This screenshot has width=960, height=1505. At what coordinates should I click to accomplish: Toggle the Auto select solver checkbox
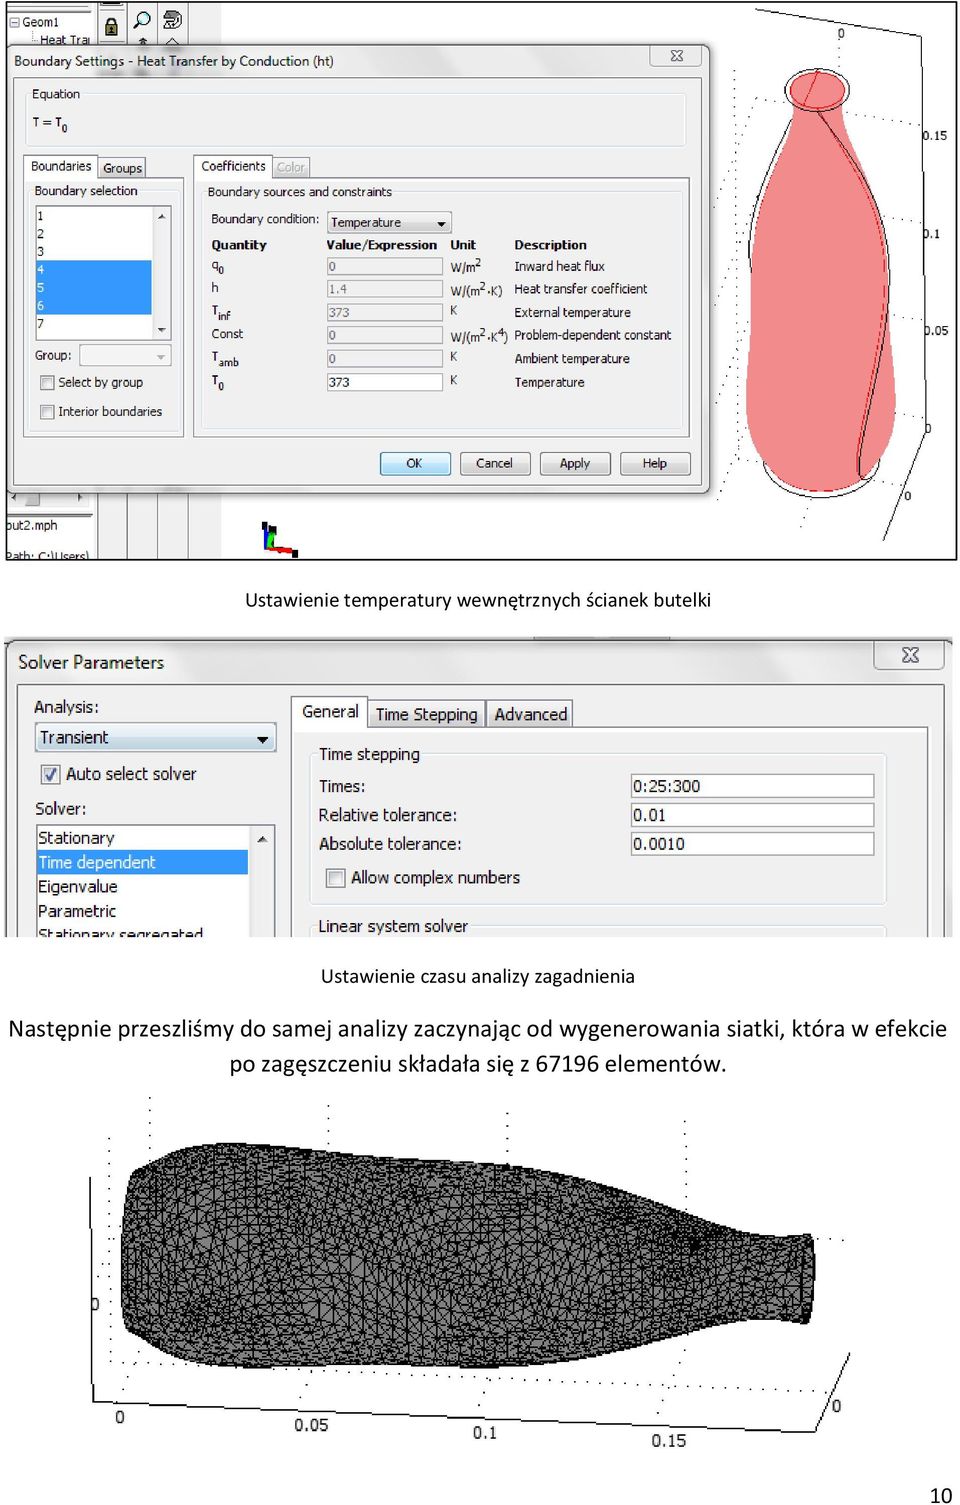[50, 774]
